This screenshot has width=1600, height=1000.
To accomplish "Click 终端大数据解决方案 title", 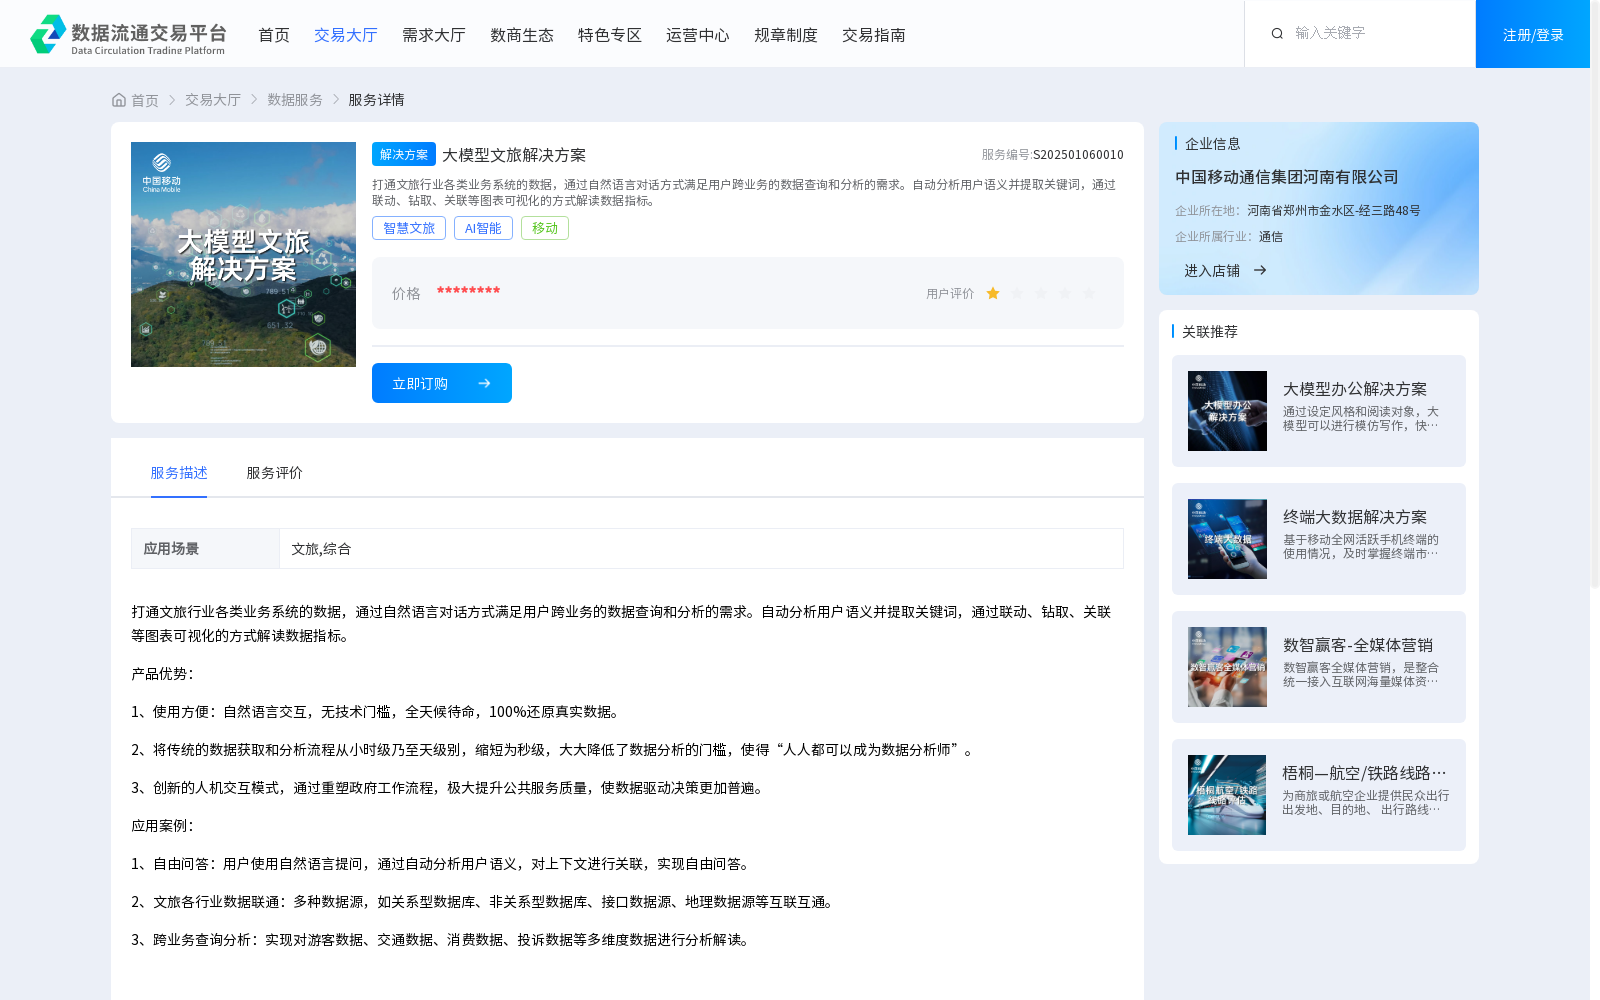I will 1355,517.
